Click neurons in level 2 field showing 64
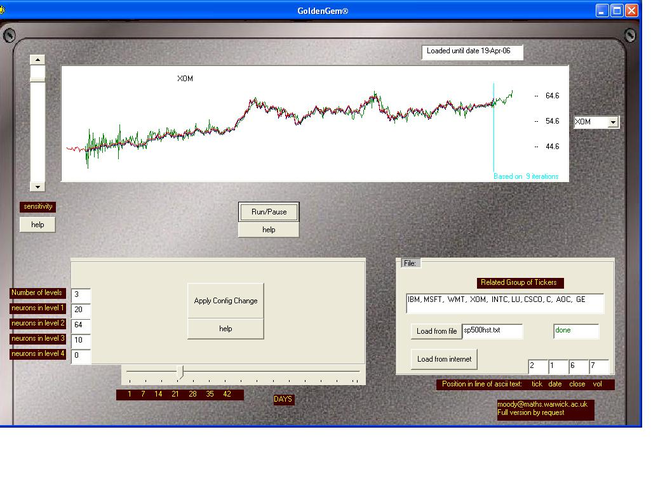Viewport: 665px width, 493px height. tap(81, 325)
